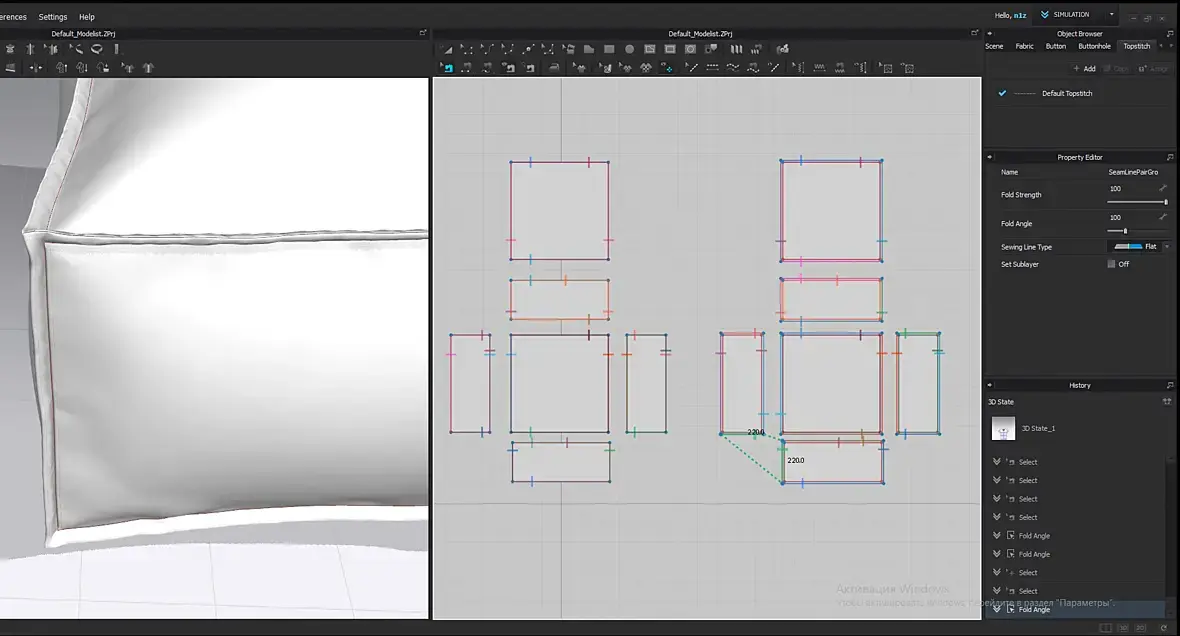
Task: Select the Edit Texture tool with teal dot
Action: (666, 68)
